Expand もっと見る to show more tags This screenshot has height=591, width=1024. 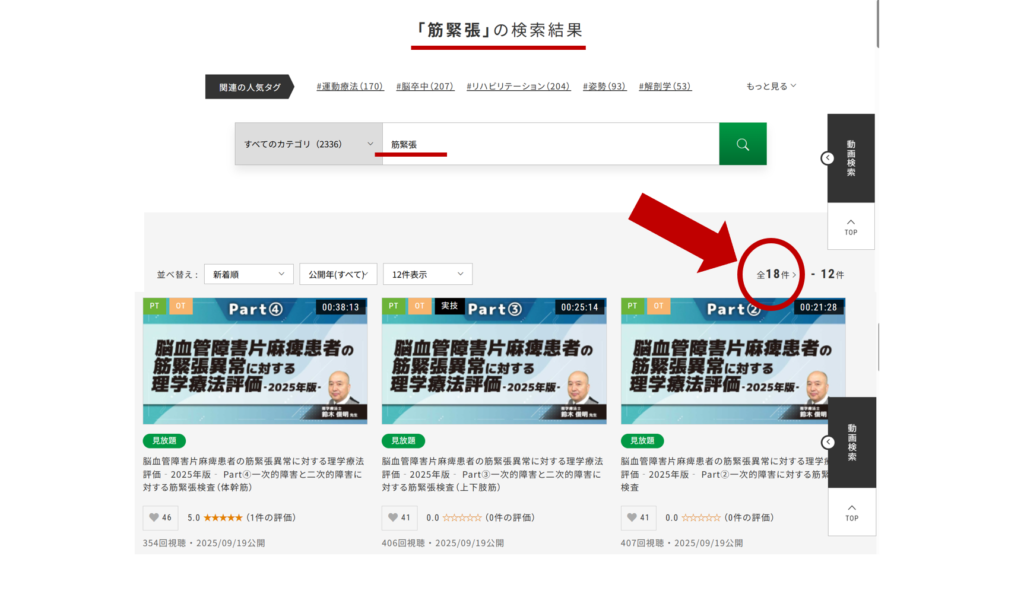[770, 86]
